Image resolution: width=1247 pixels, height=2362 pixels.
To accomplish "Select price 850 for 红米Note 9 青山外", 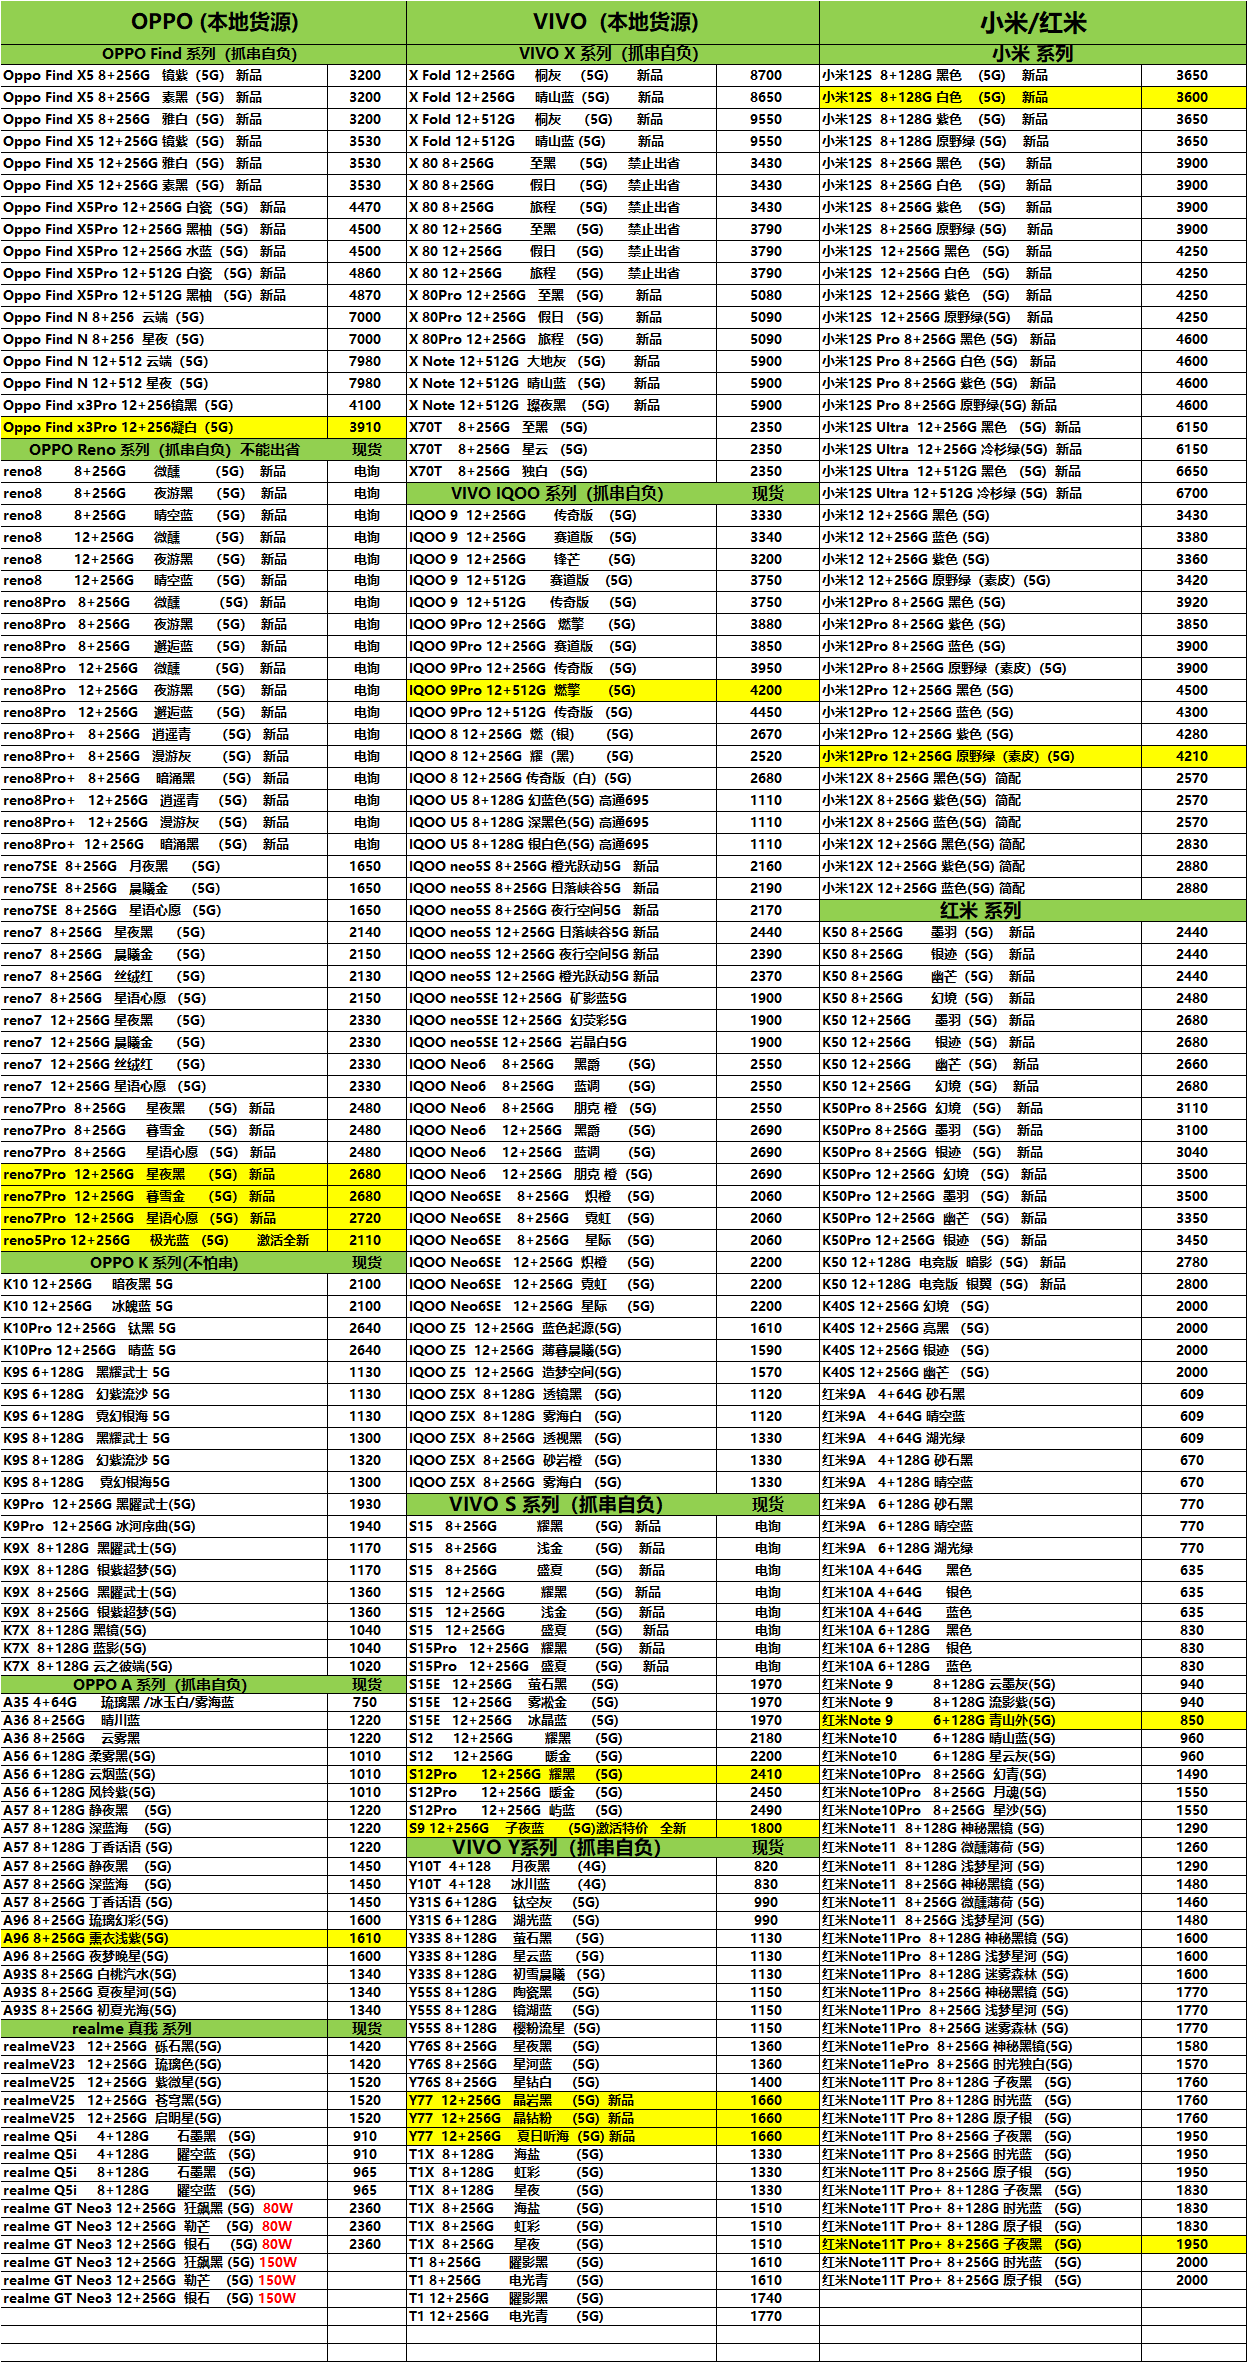I will pos(1192,1721).
